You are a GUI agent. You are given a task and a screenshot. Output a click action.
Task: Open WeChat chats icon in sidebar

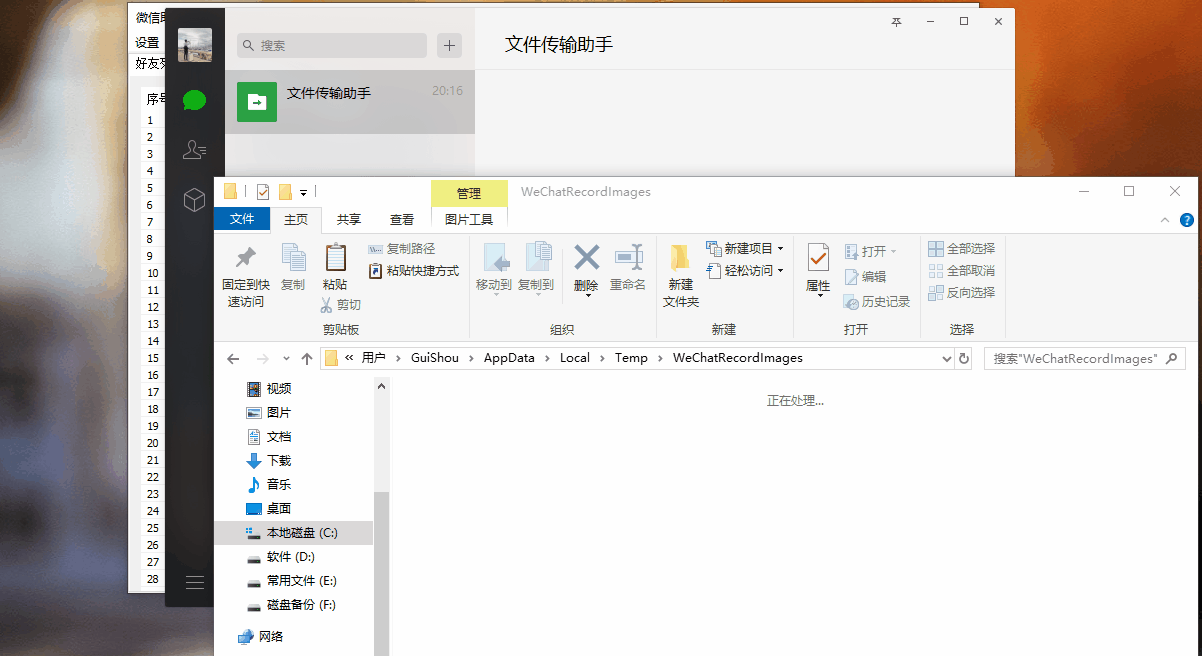point(194,100)
